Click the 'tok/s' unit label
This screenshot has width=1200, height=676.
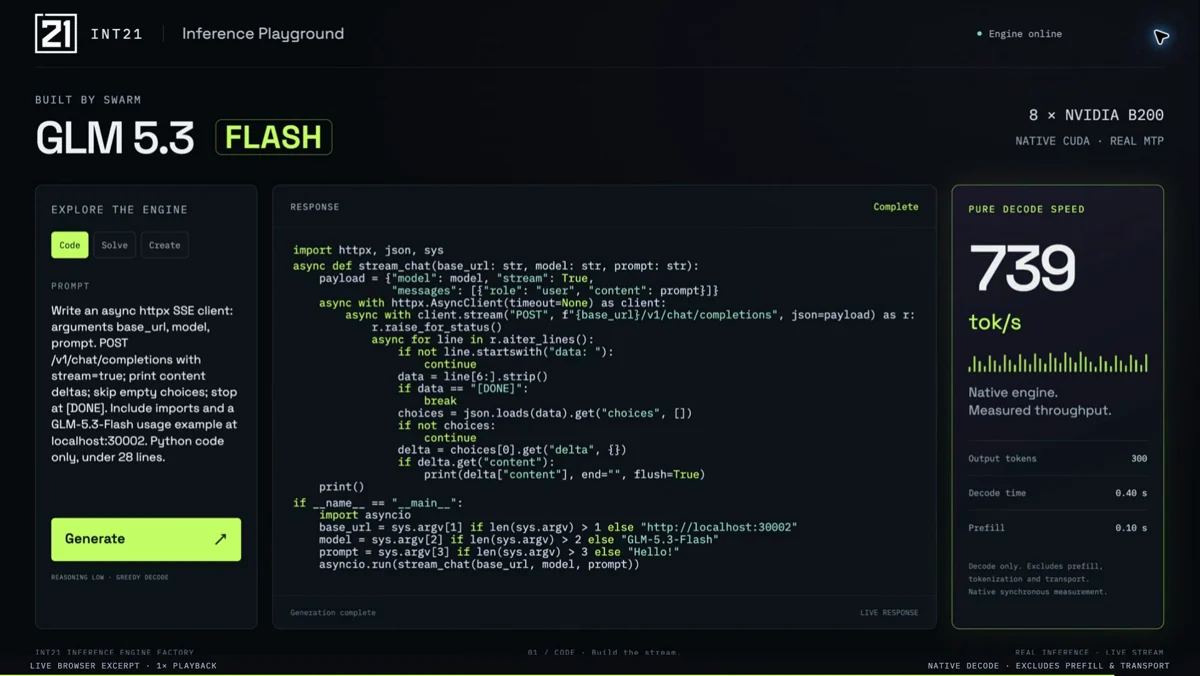[994, 323]
